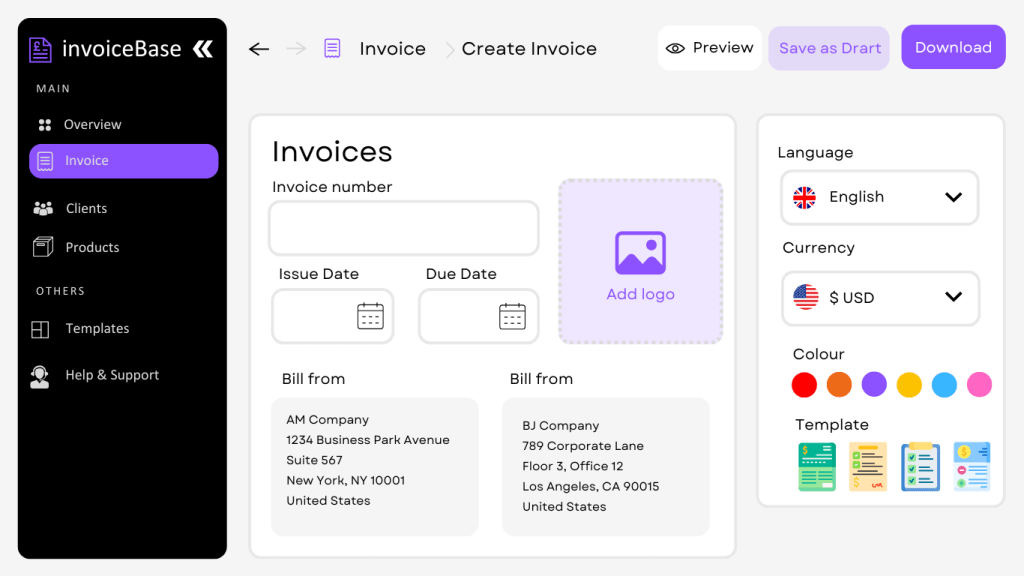Click the US flag icon
This screenshot has height=576, width=1024.
click(x=805, y=297)
